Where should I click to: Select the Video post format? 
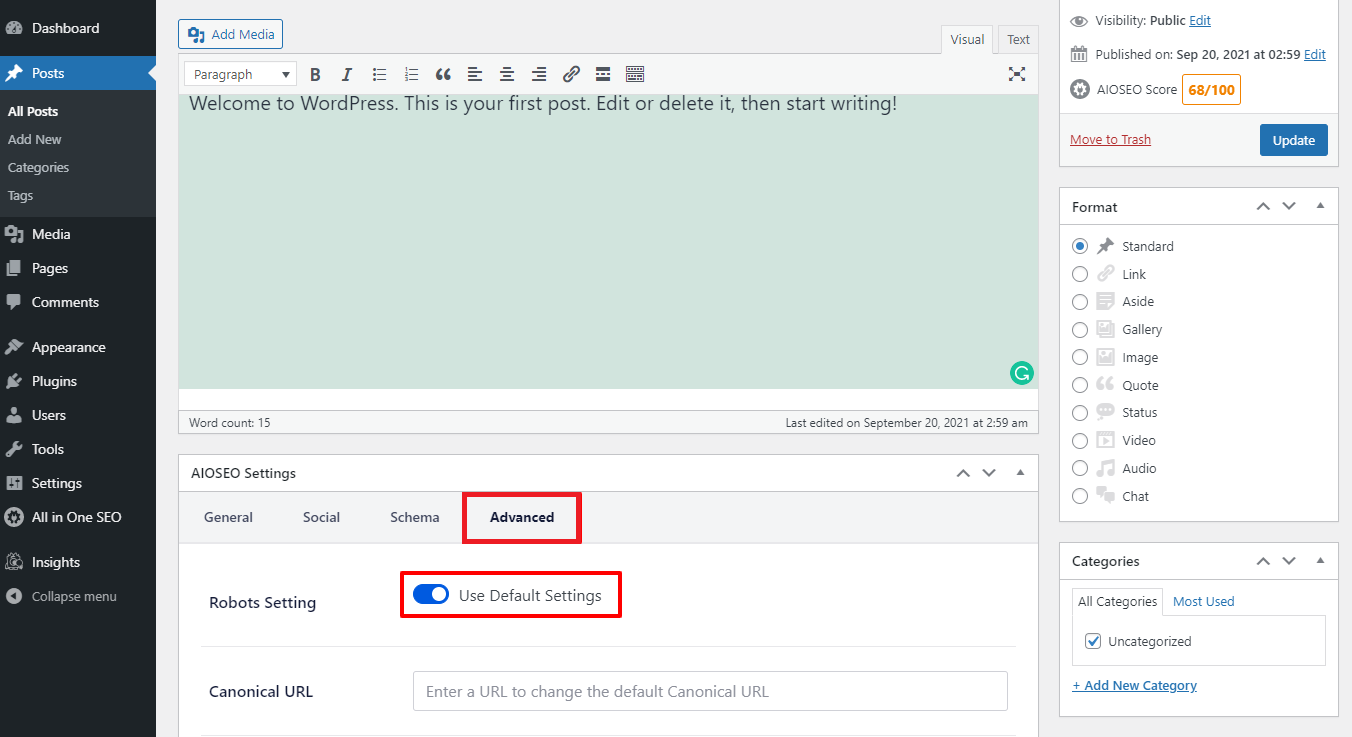coord(1080,440)
